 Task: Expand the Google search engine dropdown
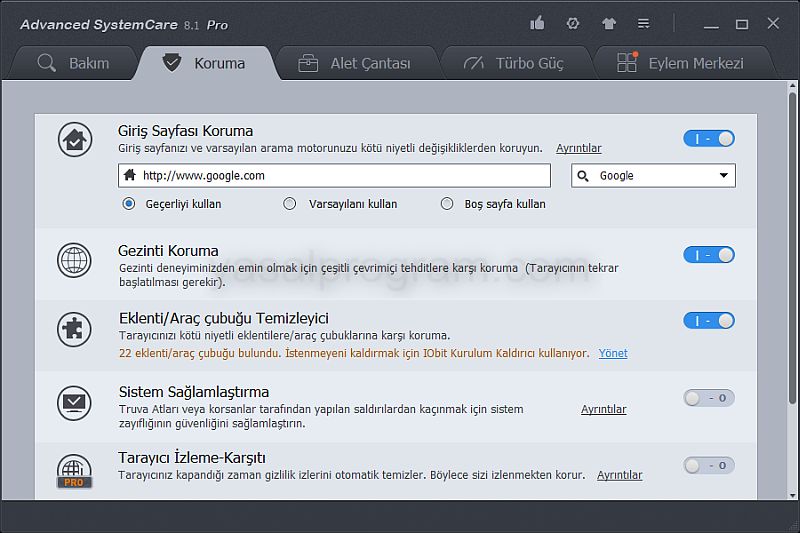tap(653, 176)
